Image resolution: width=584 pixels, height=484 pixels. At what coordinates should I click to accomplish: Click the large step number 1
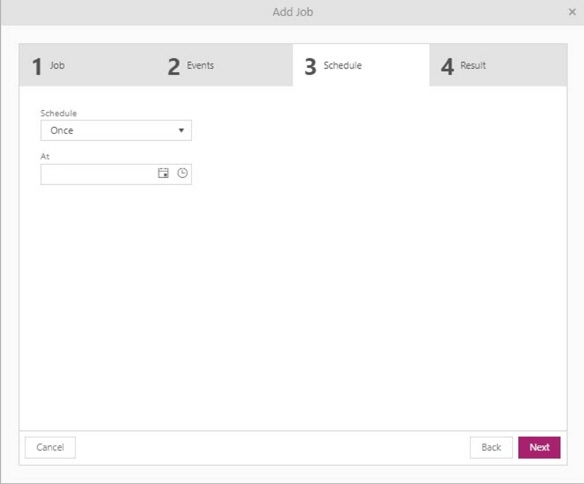click(x=37, y=67)
